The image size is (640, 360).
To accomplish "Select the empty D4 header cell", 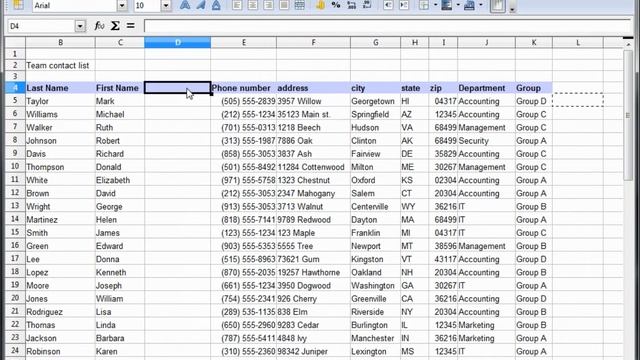I will coord(178,88).
